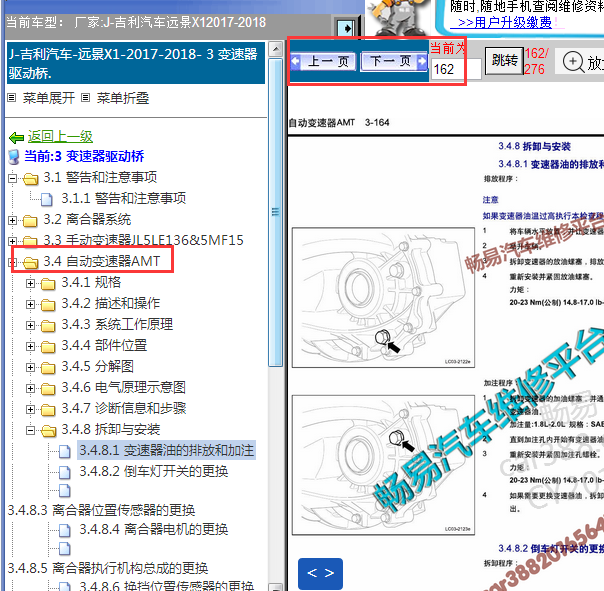Open 3.1.1 警告和注意事项 tree item
This screenshot has height=591, width=604.
[124, 198]
